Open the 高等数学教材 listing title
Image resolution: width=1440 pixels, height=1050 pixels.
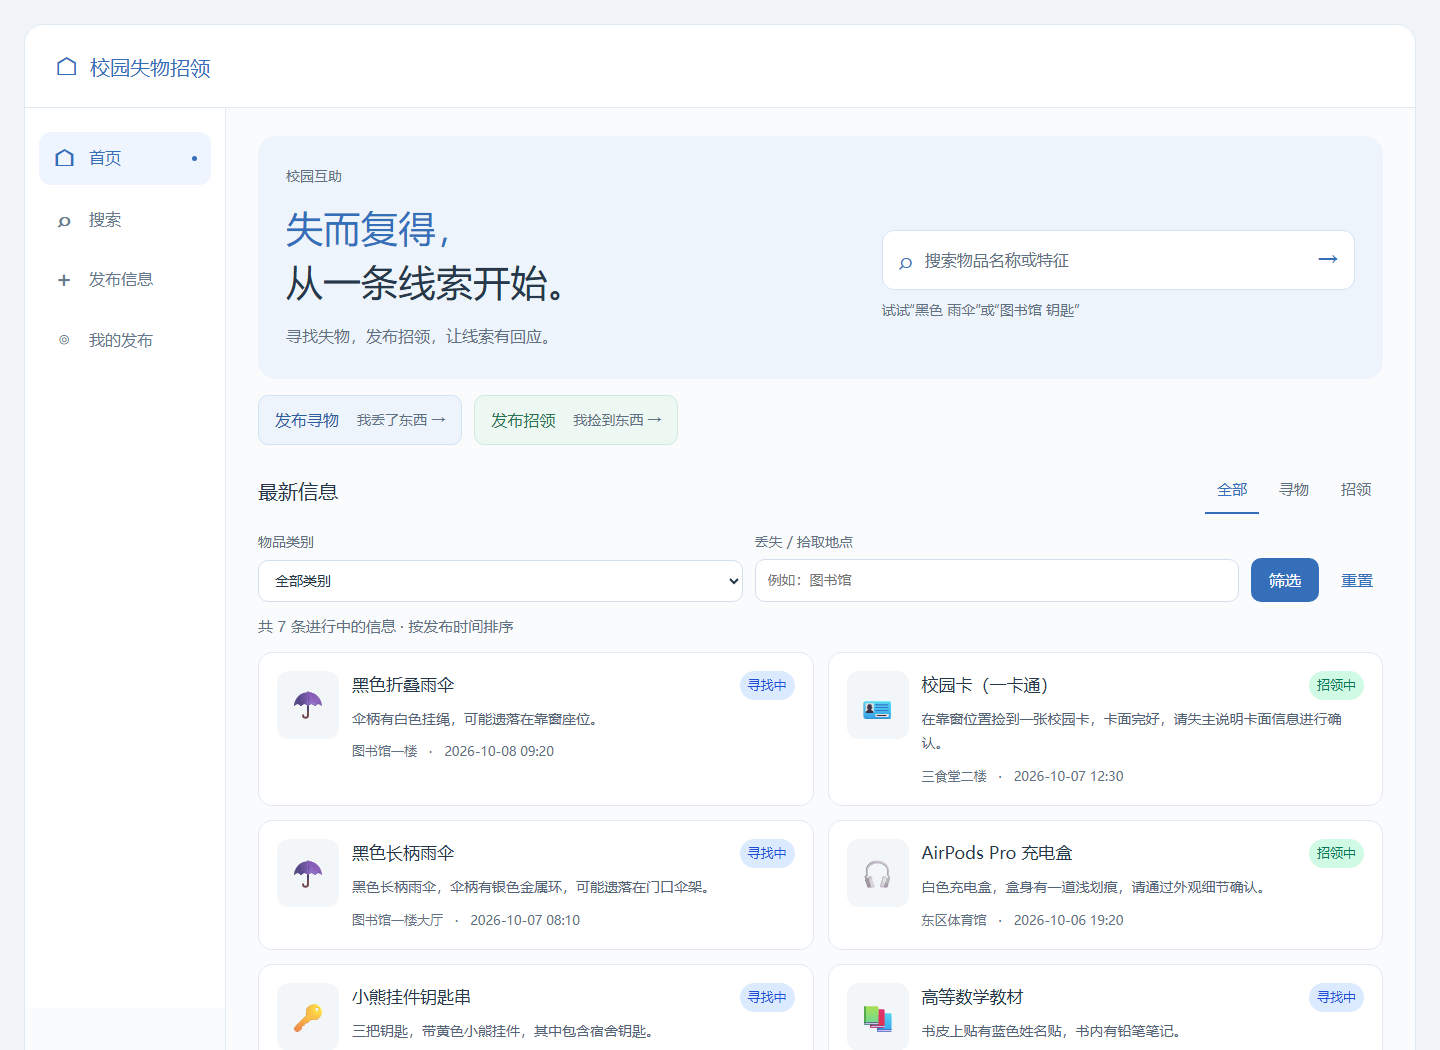pyautogui.click(x=972, y=997)
